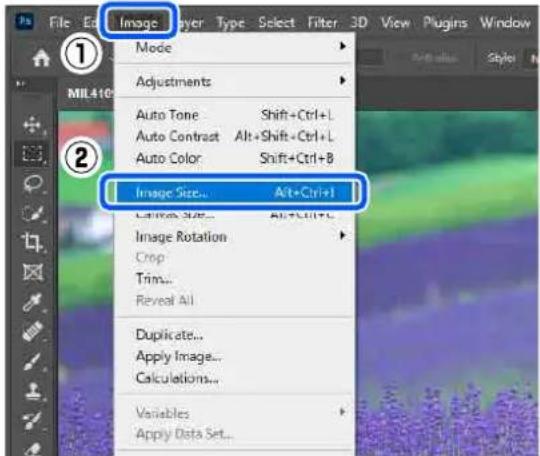Image resolution: width=540 pixels, height=456 pixels.
Task: Open the View menu
Action: coord(395,23)
